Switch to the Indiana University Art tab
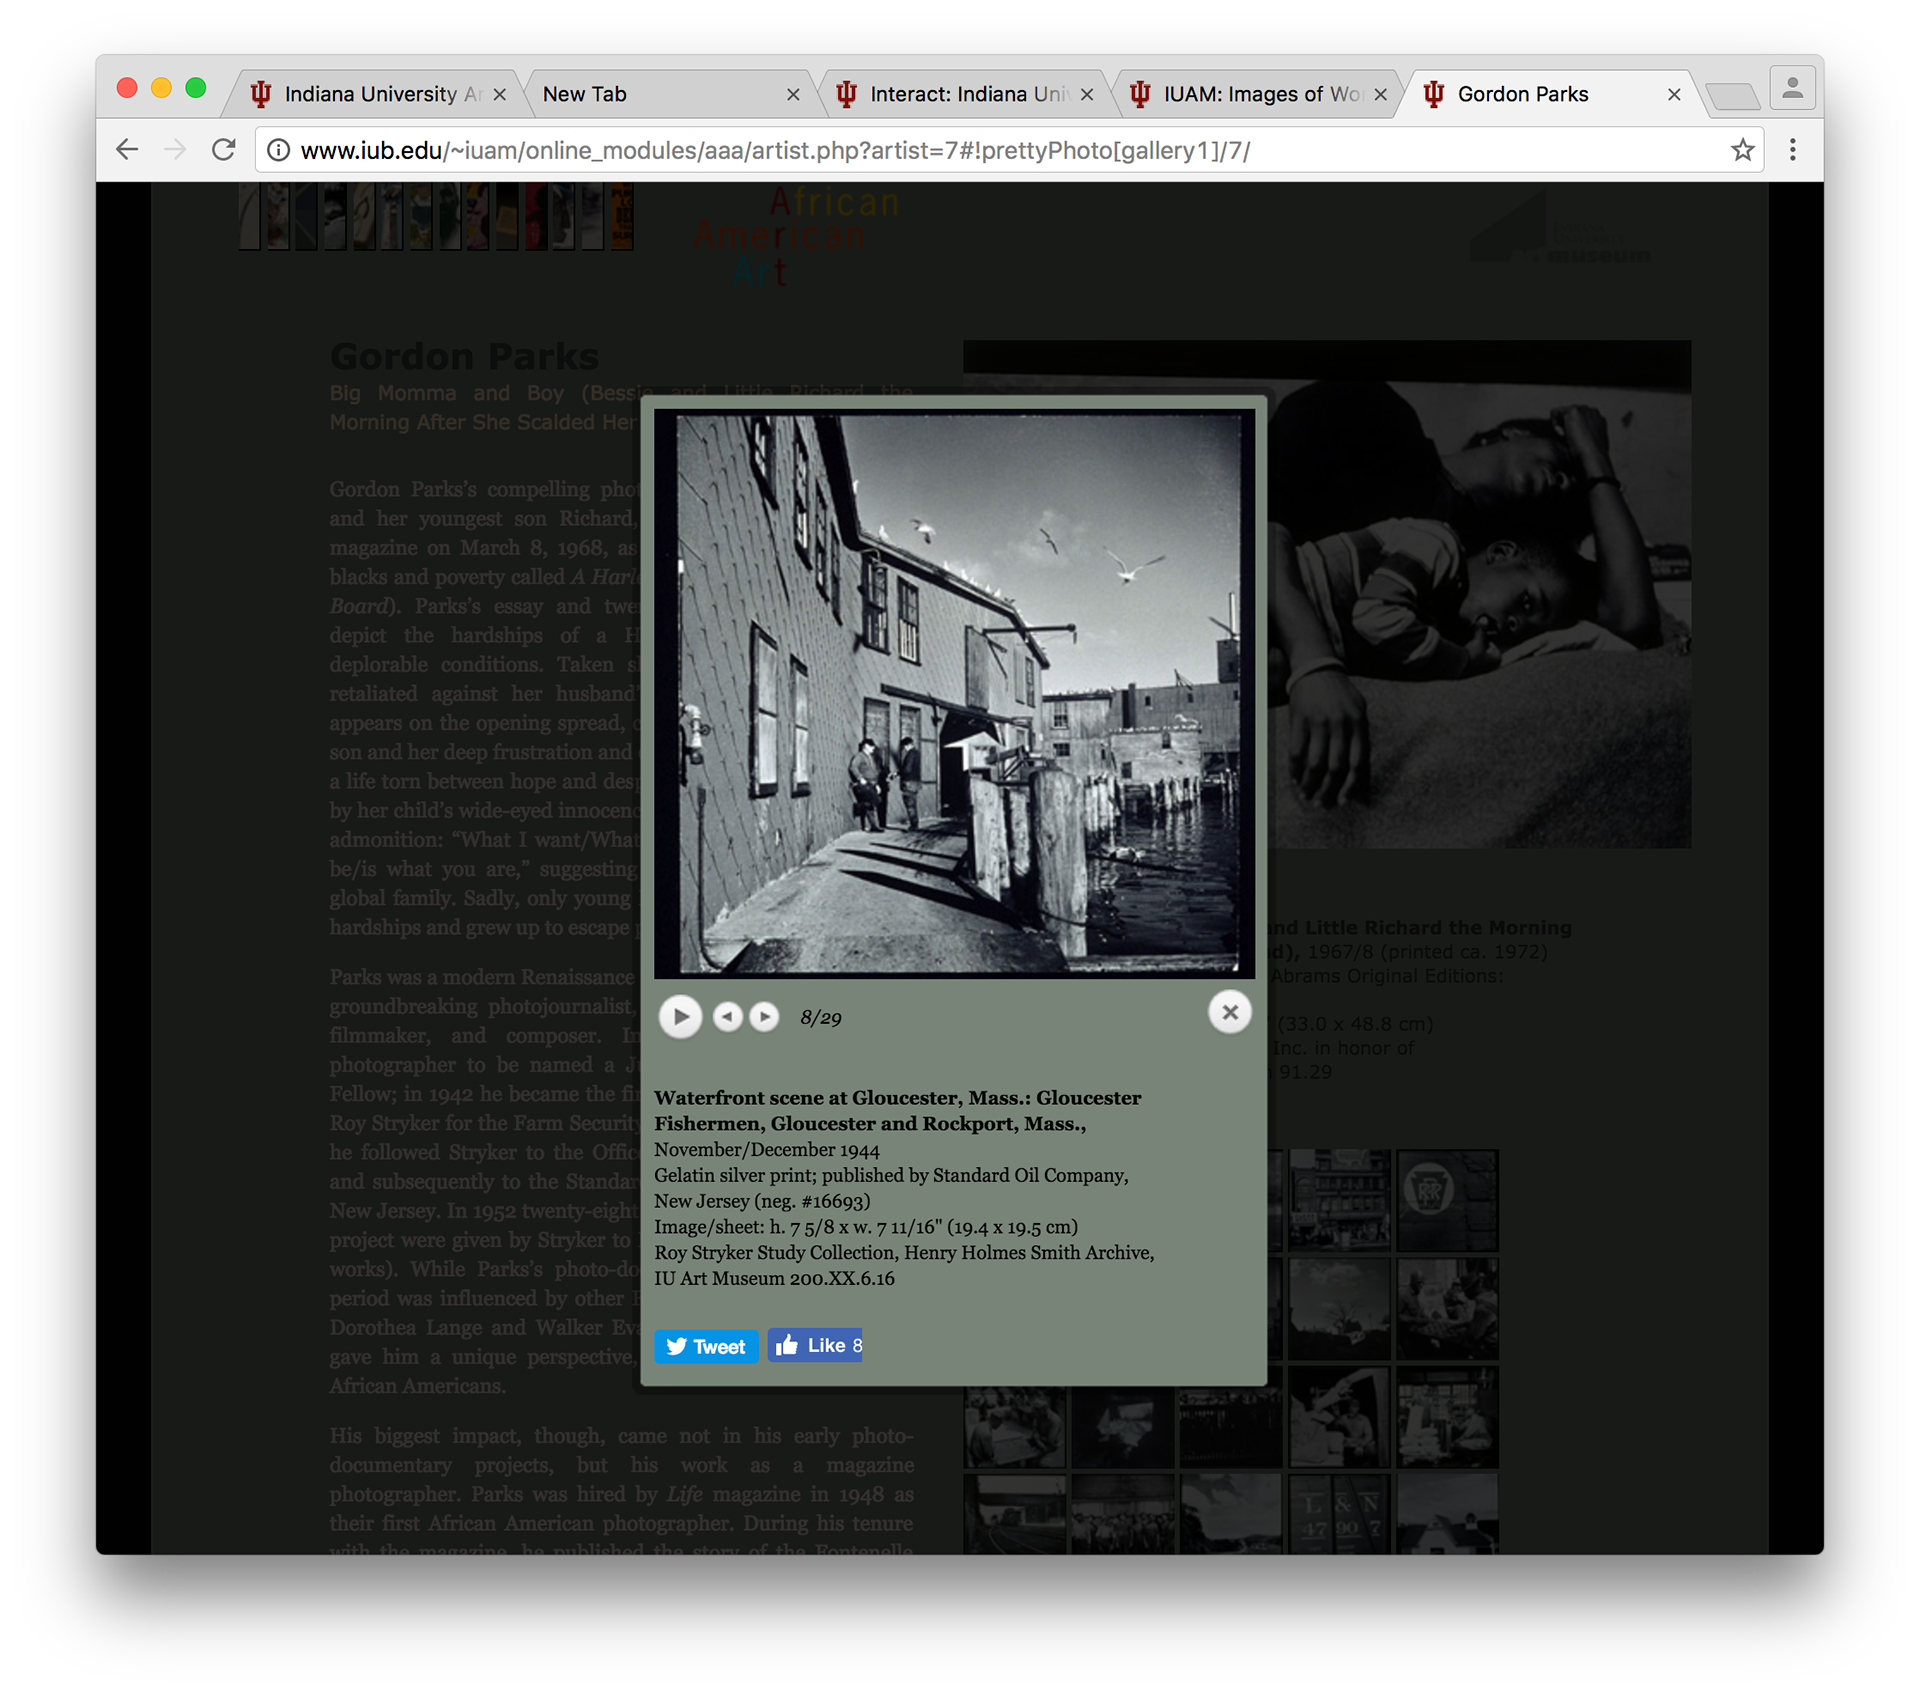The height and width of the screenshot is (1692, 1920). point(370,94)
